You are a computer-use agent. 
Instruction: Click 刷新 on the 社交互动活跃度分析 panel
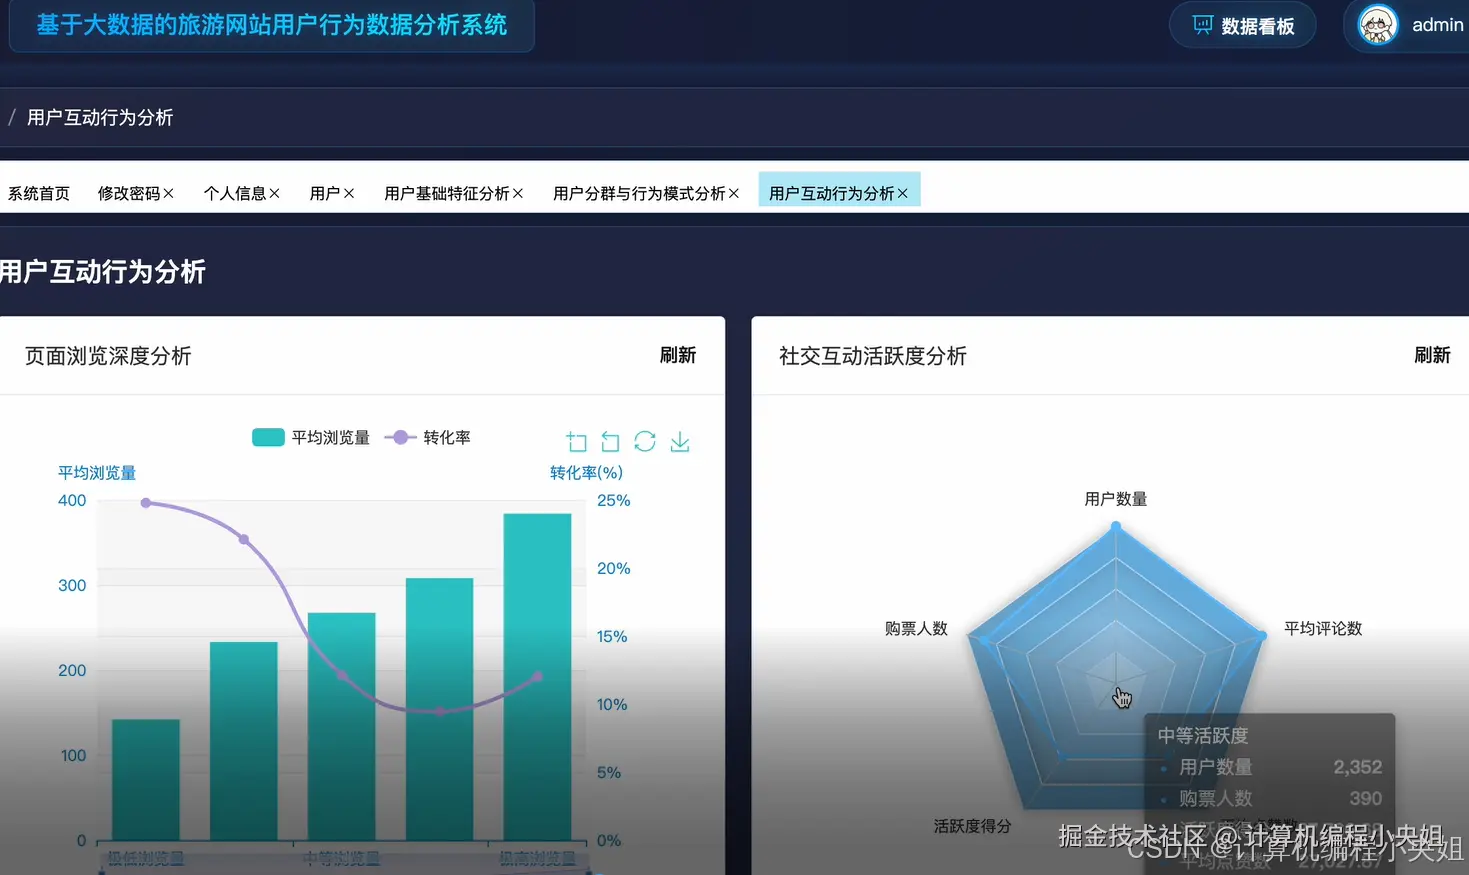[x=1432, y=355]
